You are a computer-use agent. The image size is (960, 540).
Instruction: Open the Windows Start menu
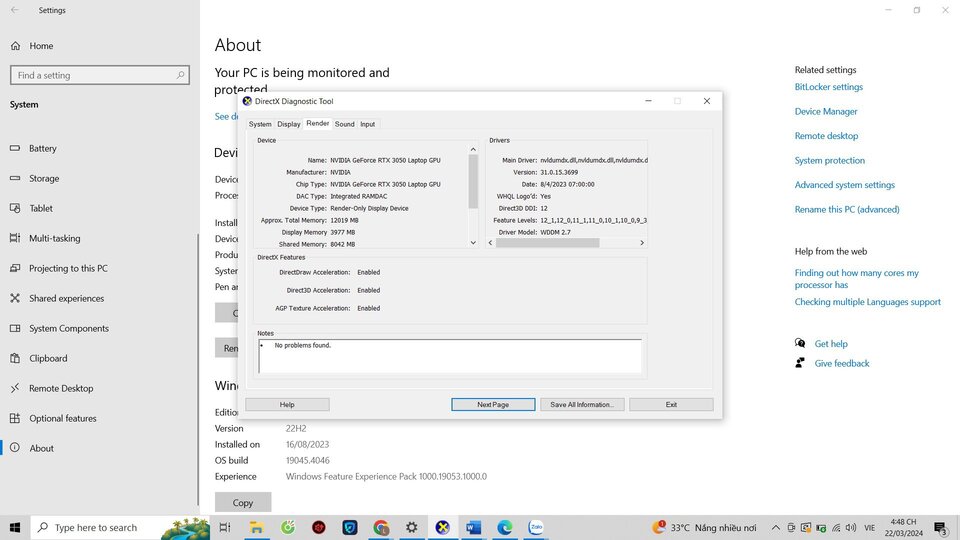coord(15,527)
